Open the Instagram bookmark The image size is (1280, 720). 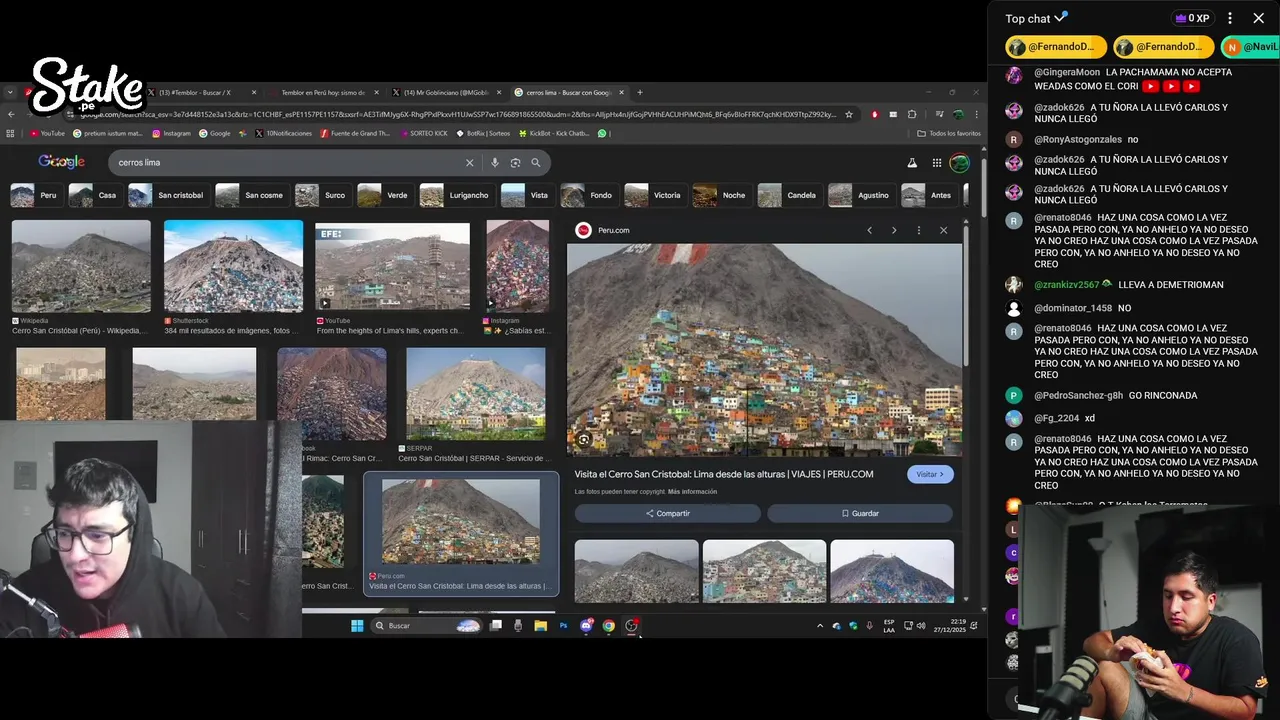[171, 133]
